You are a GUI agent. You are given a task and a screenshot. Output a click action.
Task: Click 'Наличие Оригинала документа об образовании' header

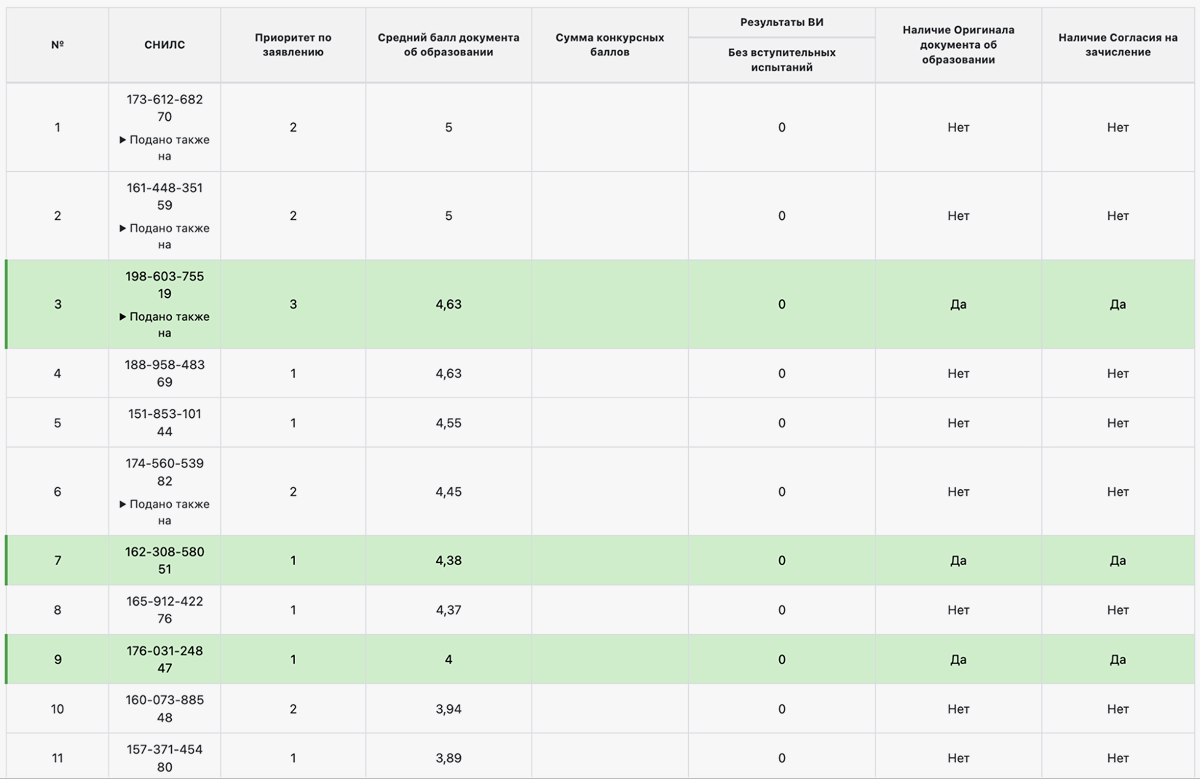pyautogui.click(x=958, y=45)
